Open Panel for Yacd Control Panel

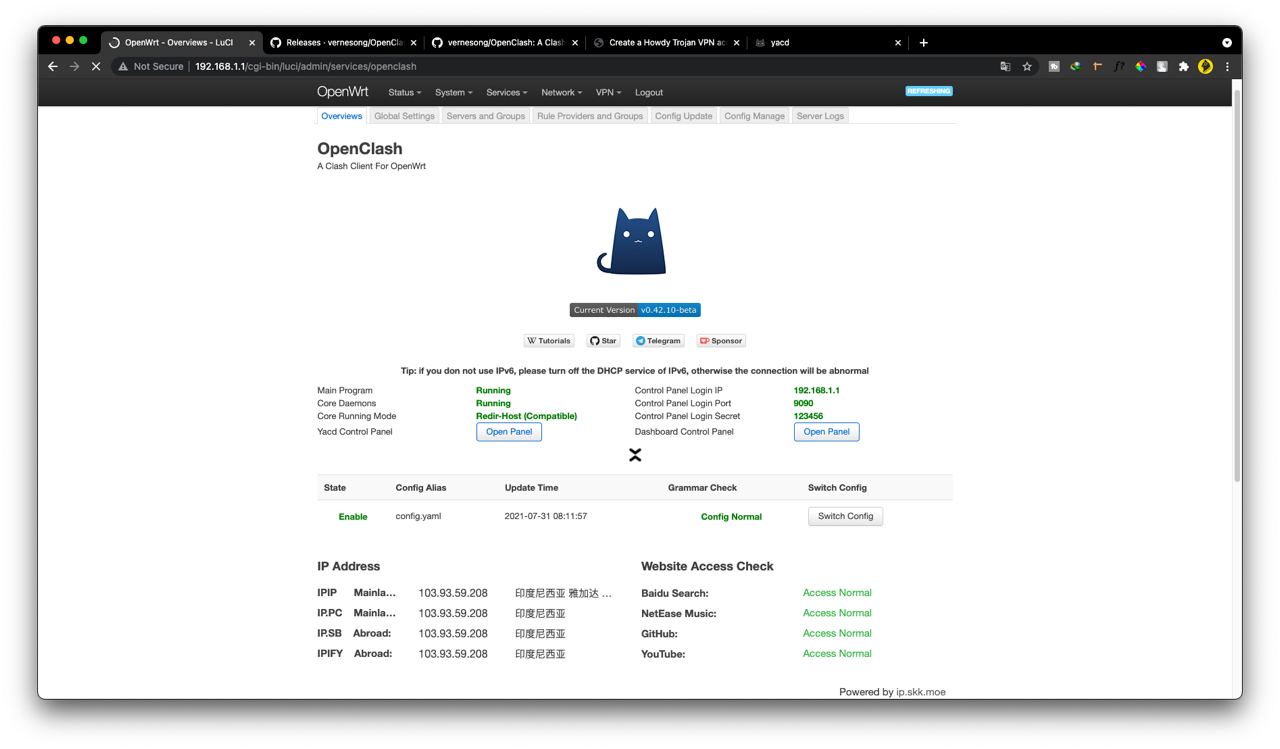pos(509,432)
